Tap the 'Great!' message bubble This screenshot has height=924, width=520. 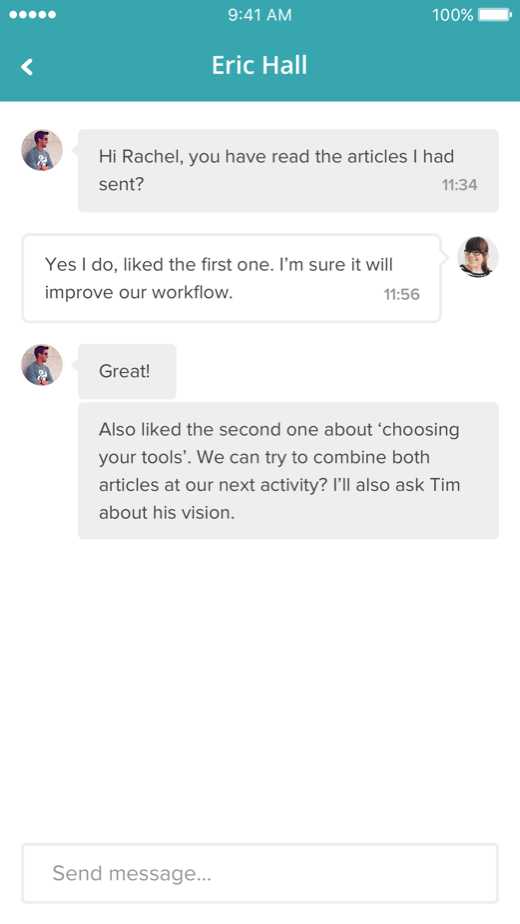[127, 371]
